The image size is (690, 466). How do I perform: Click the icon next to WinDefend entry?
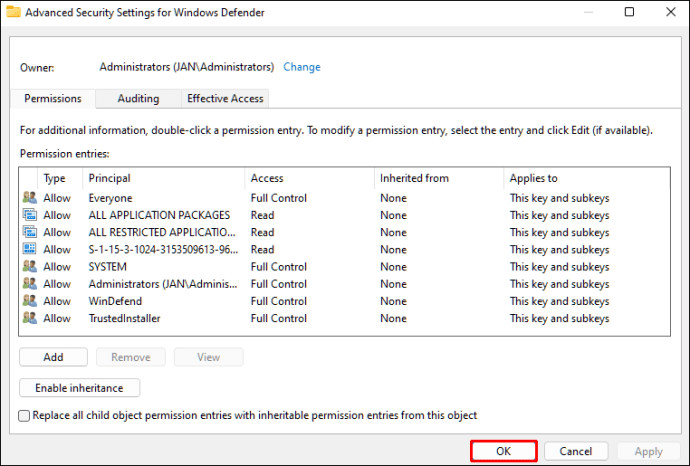click(29, 301)
